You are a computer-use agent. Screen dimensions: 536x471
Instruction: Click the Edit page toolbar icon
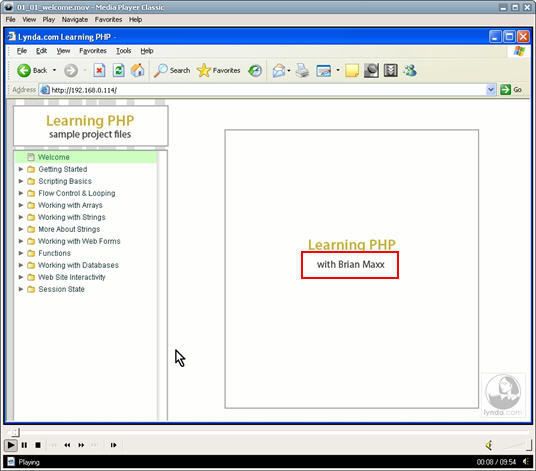(323, 71)
